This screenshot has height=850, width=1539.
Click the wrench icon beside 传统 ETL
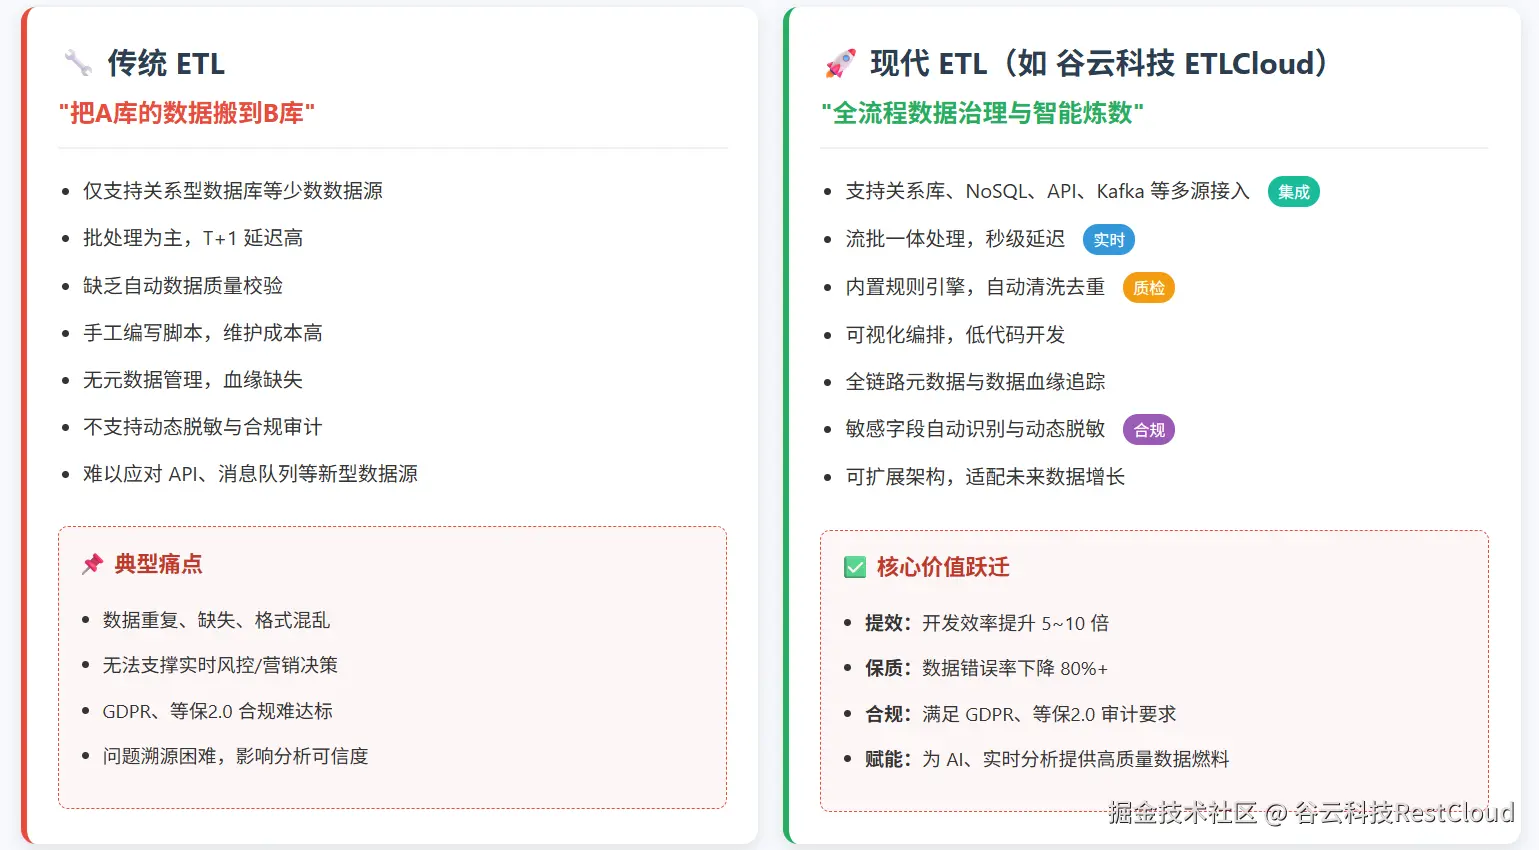click(x=78, y=63)
